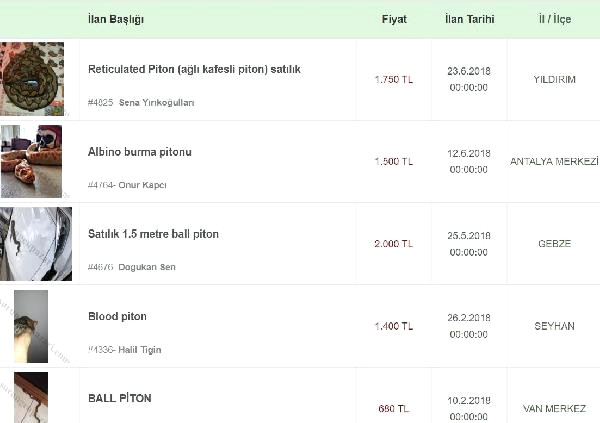
Task: Open the Reticulated Piton listing thumbnail
Action: [x=32, y=79]
